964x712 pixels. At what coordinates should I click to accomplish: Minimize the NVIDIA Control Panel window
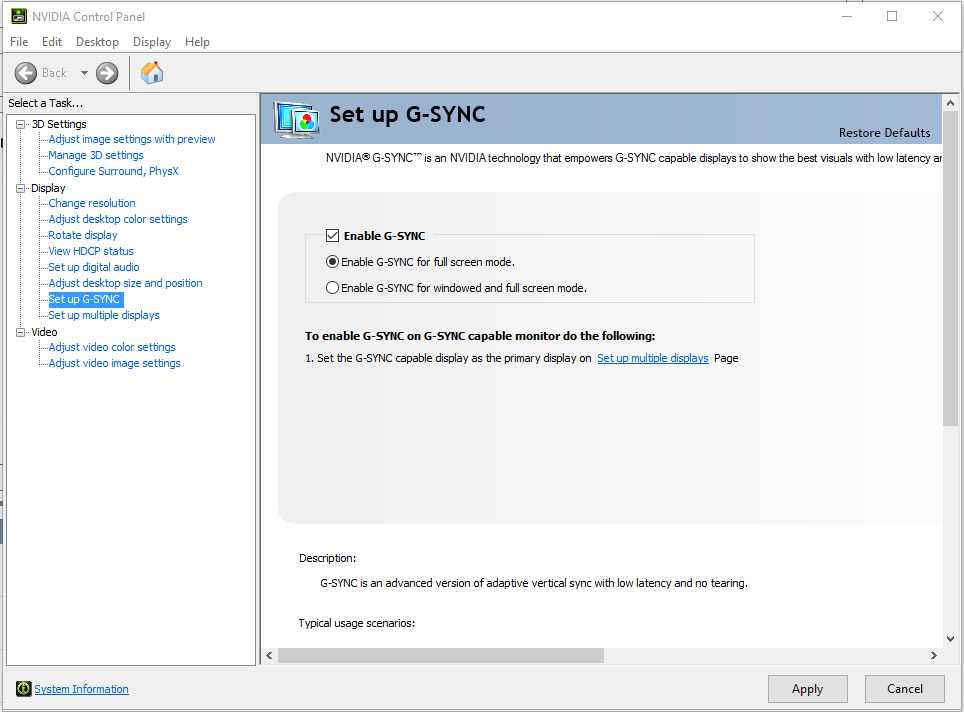click(x=847, y=17)
